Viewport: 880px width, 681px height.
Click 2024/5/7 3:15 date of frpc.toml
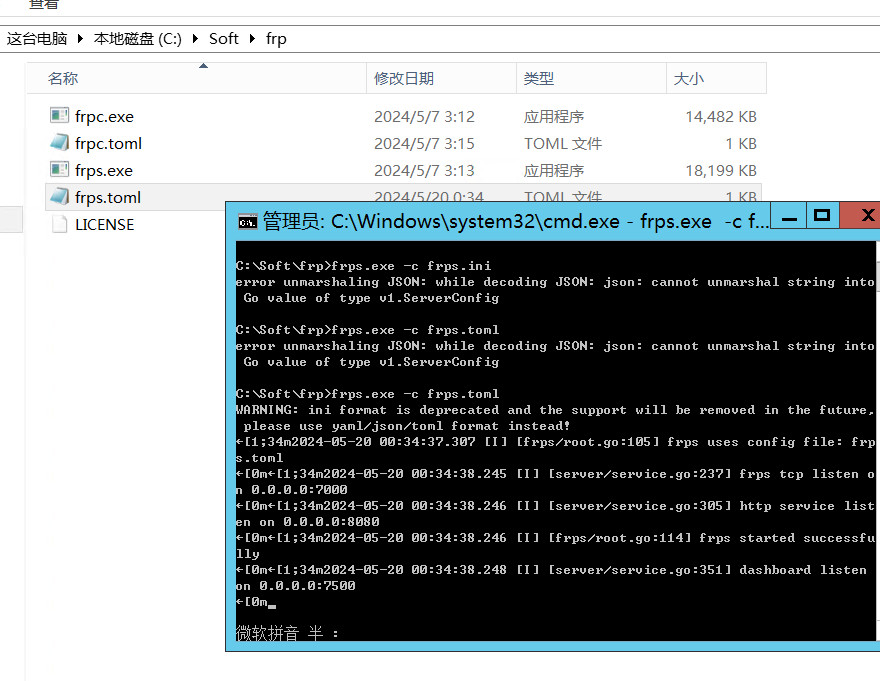click(424, 143)
